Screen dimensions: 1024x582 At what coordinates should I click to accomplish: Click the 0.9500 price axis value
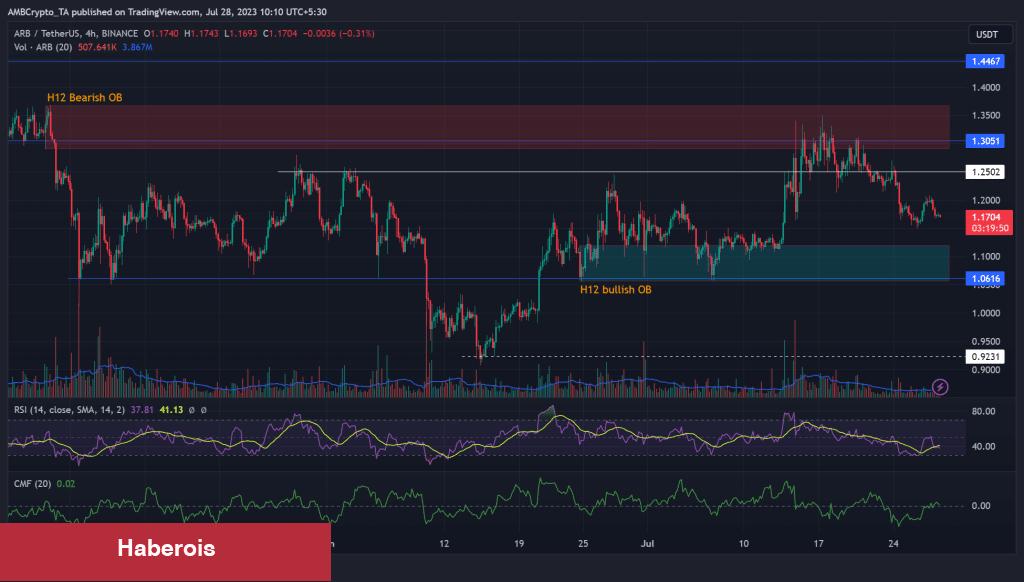tap(985, 342)
